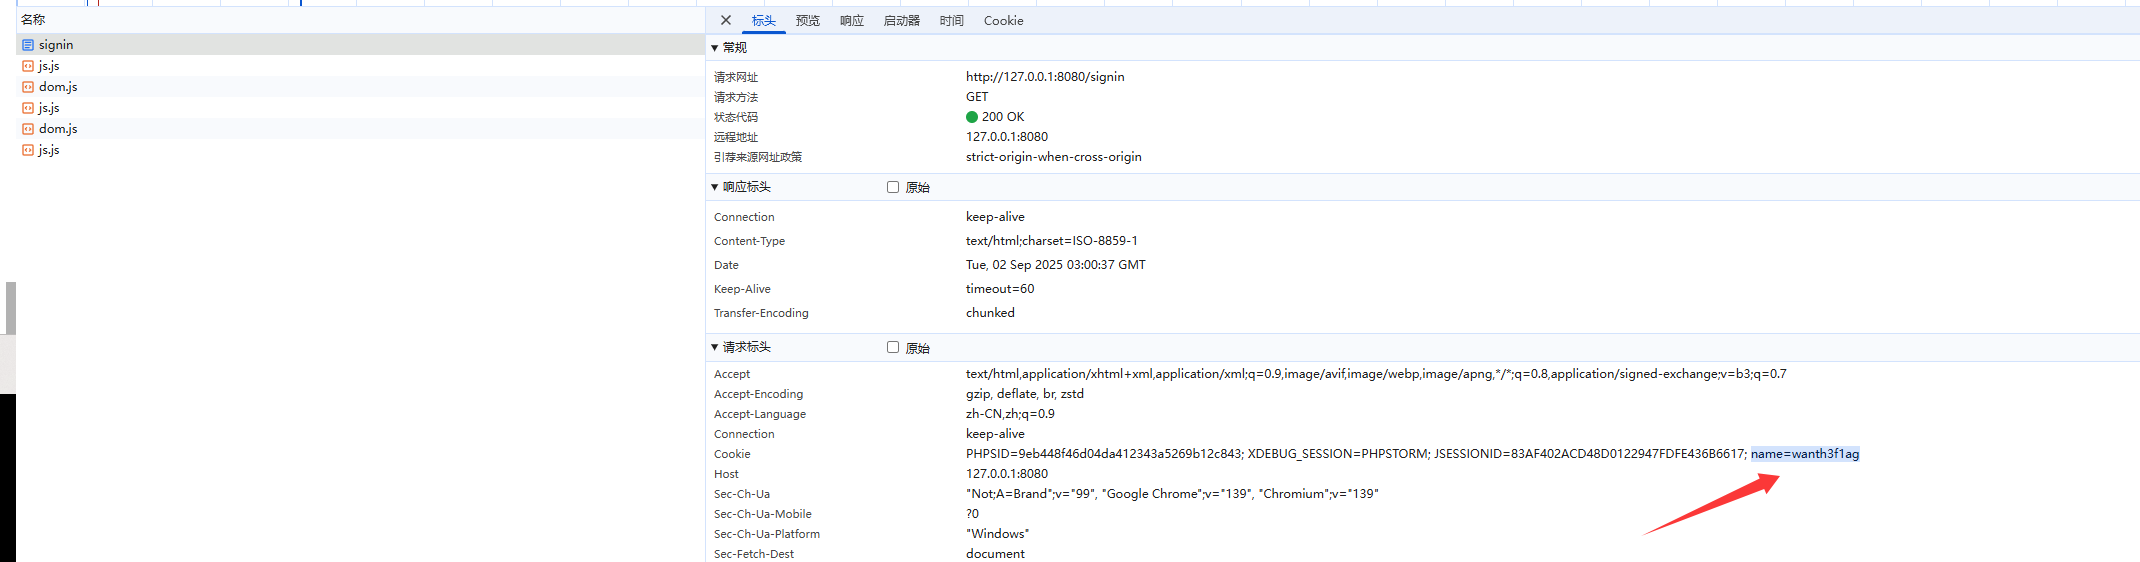
Task: Collapse the 请求标头 section
Action: coord(715,347)
